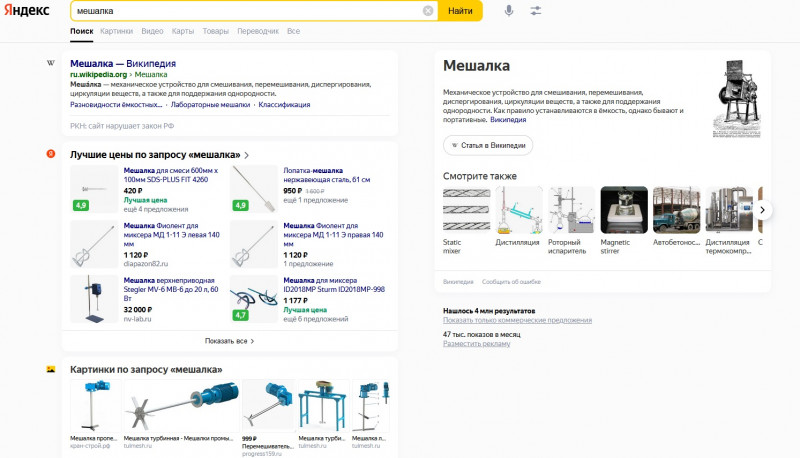Open the Мешалка — Википедия result title
This screenshot has width=800, height=458.
[123, 63]
